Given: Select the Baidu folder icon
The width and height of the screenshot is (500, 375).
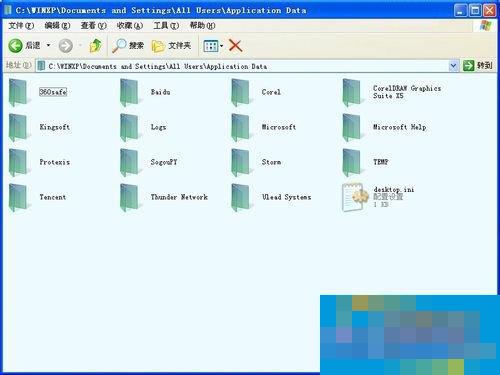Looking at the screenshot, I should point(129,92).
